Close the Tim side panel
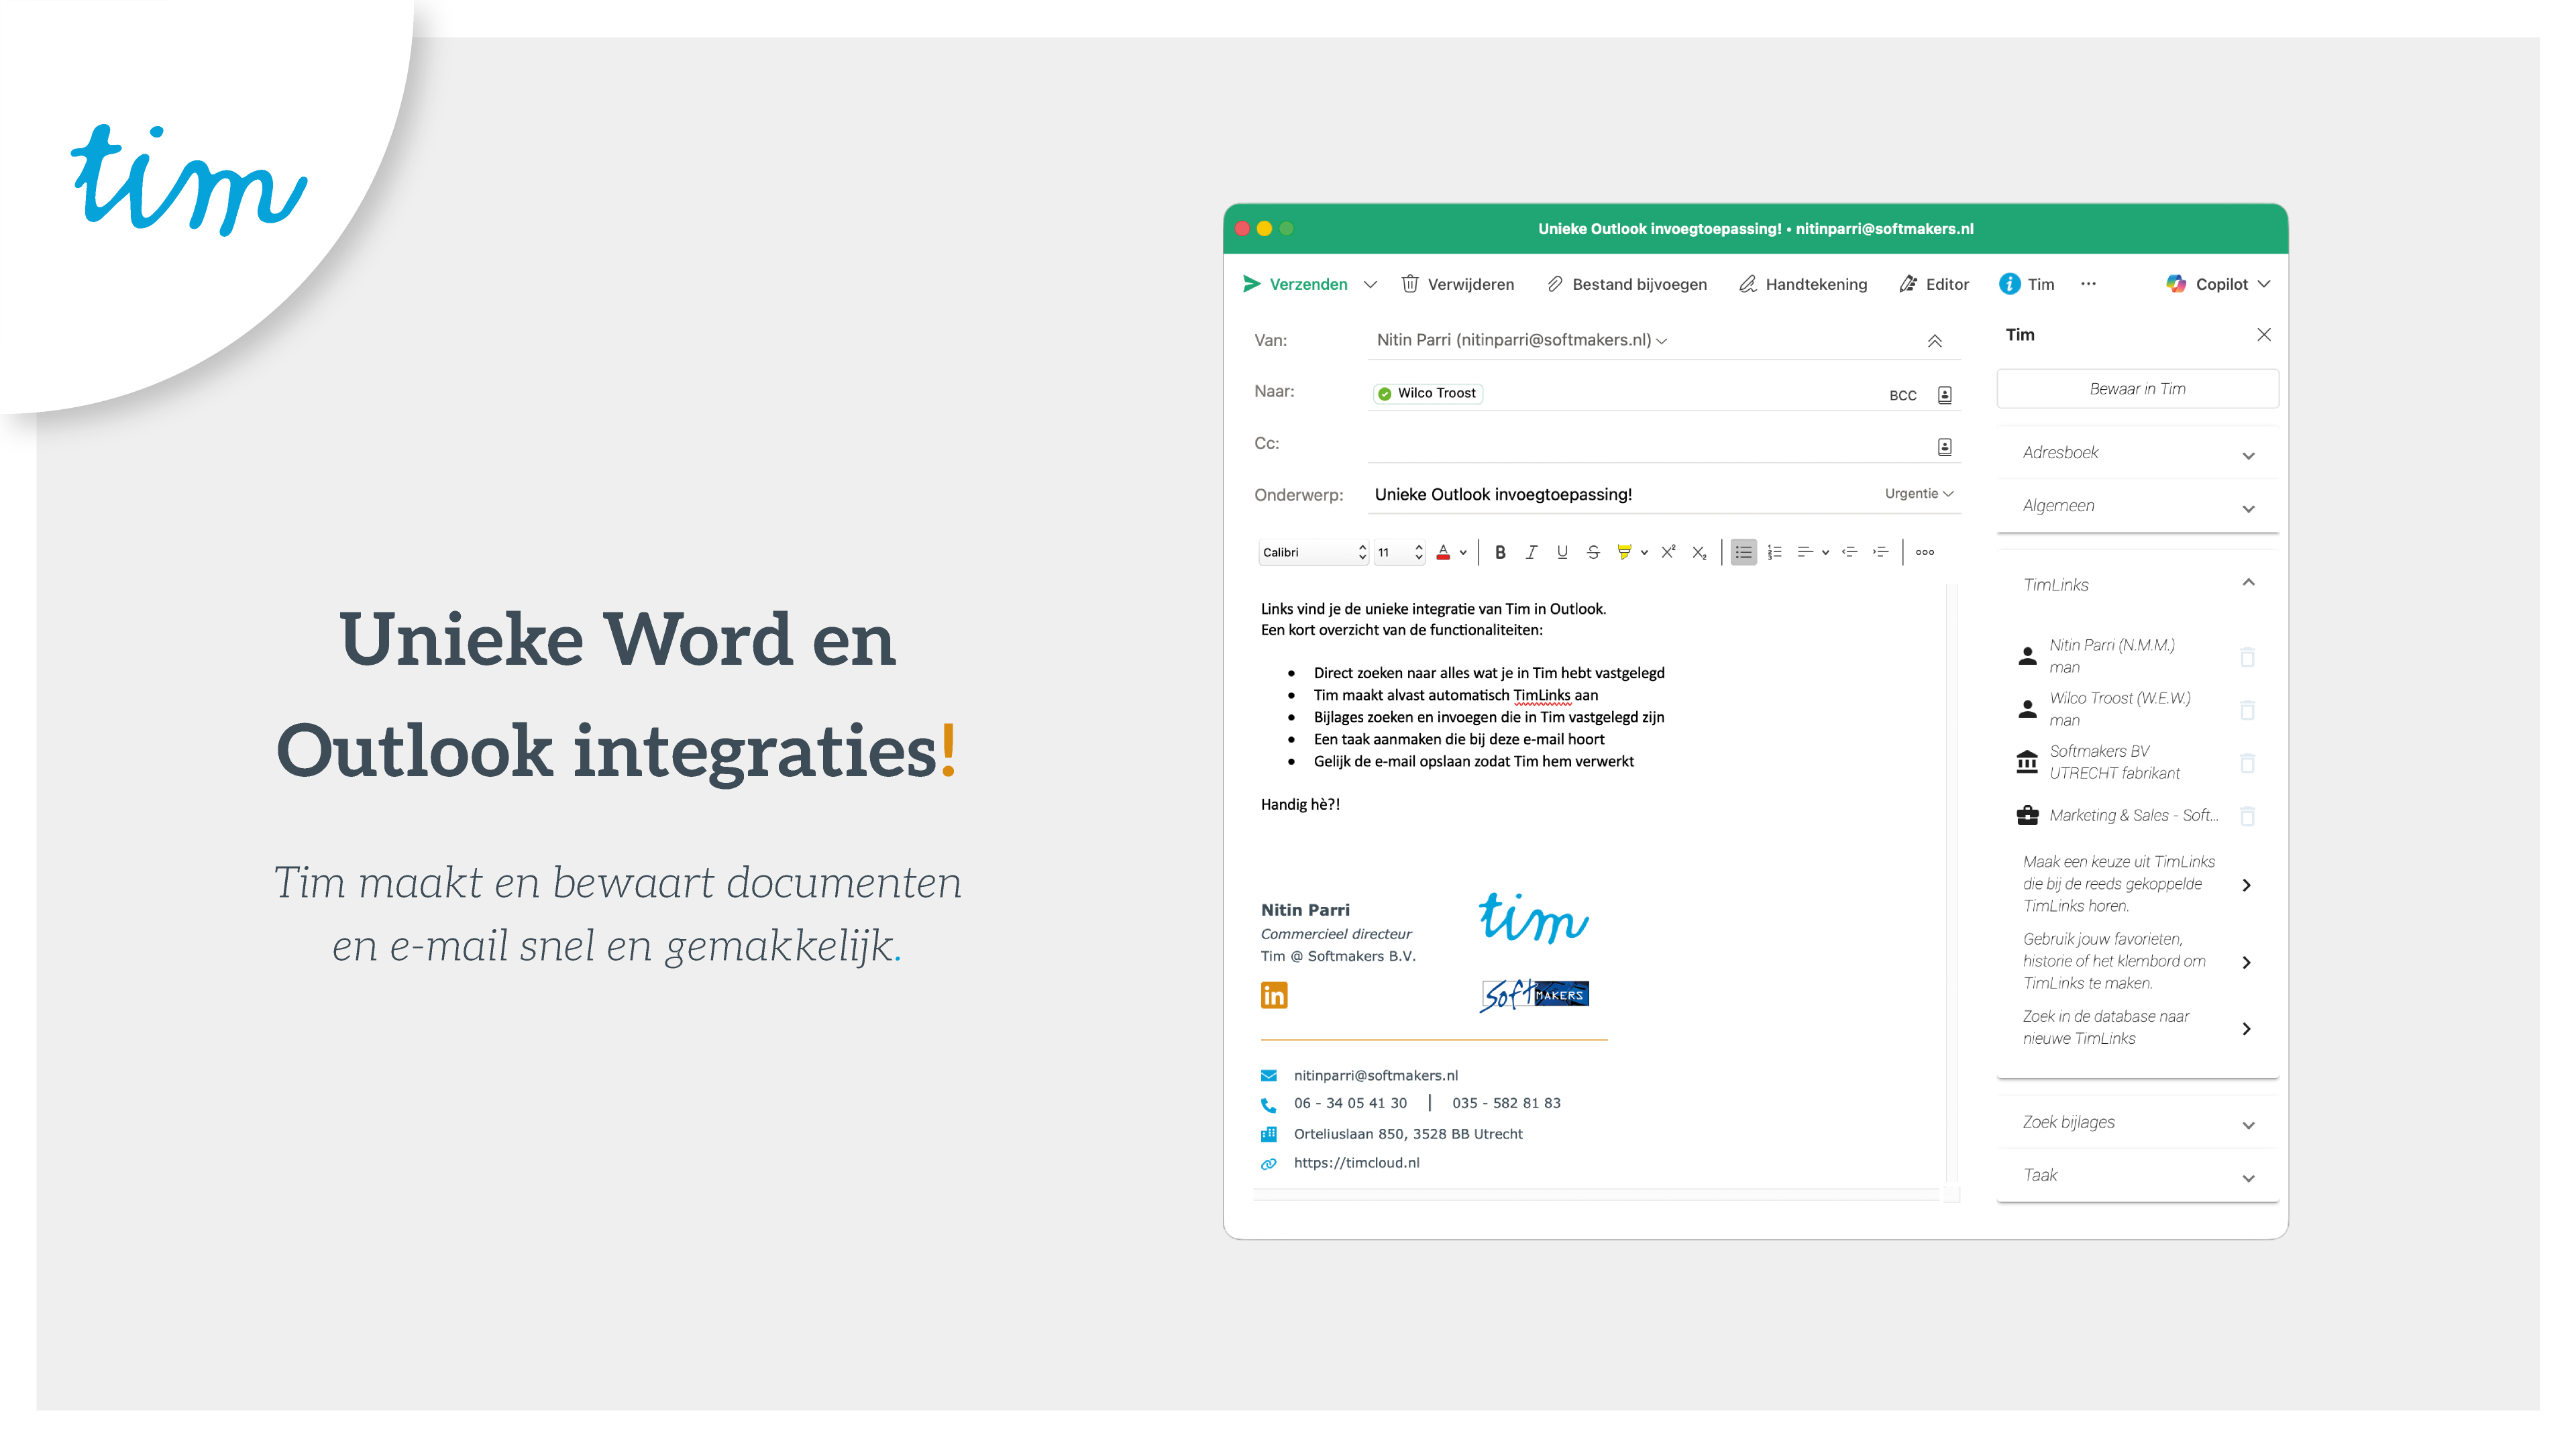Screen dimensions: 2576x1449 coord(2263,335)
